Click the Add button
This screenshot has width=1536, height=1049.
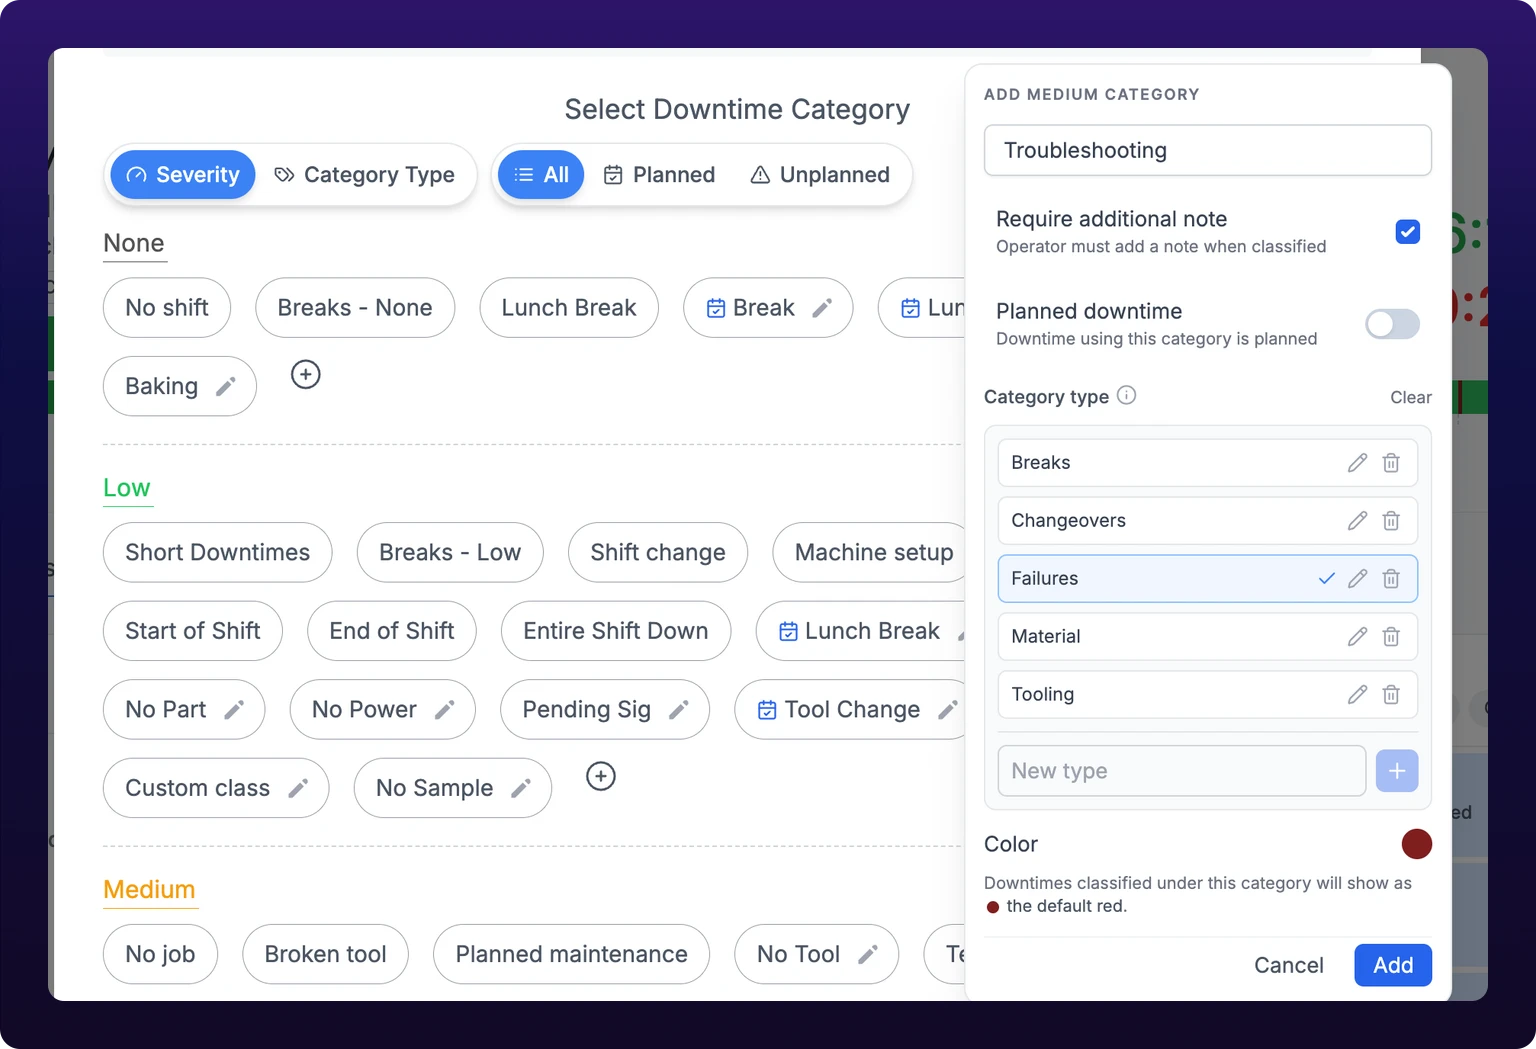(x=1393, y=965)
